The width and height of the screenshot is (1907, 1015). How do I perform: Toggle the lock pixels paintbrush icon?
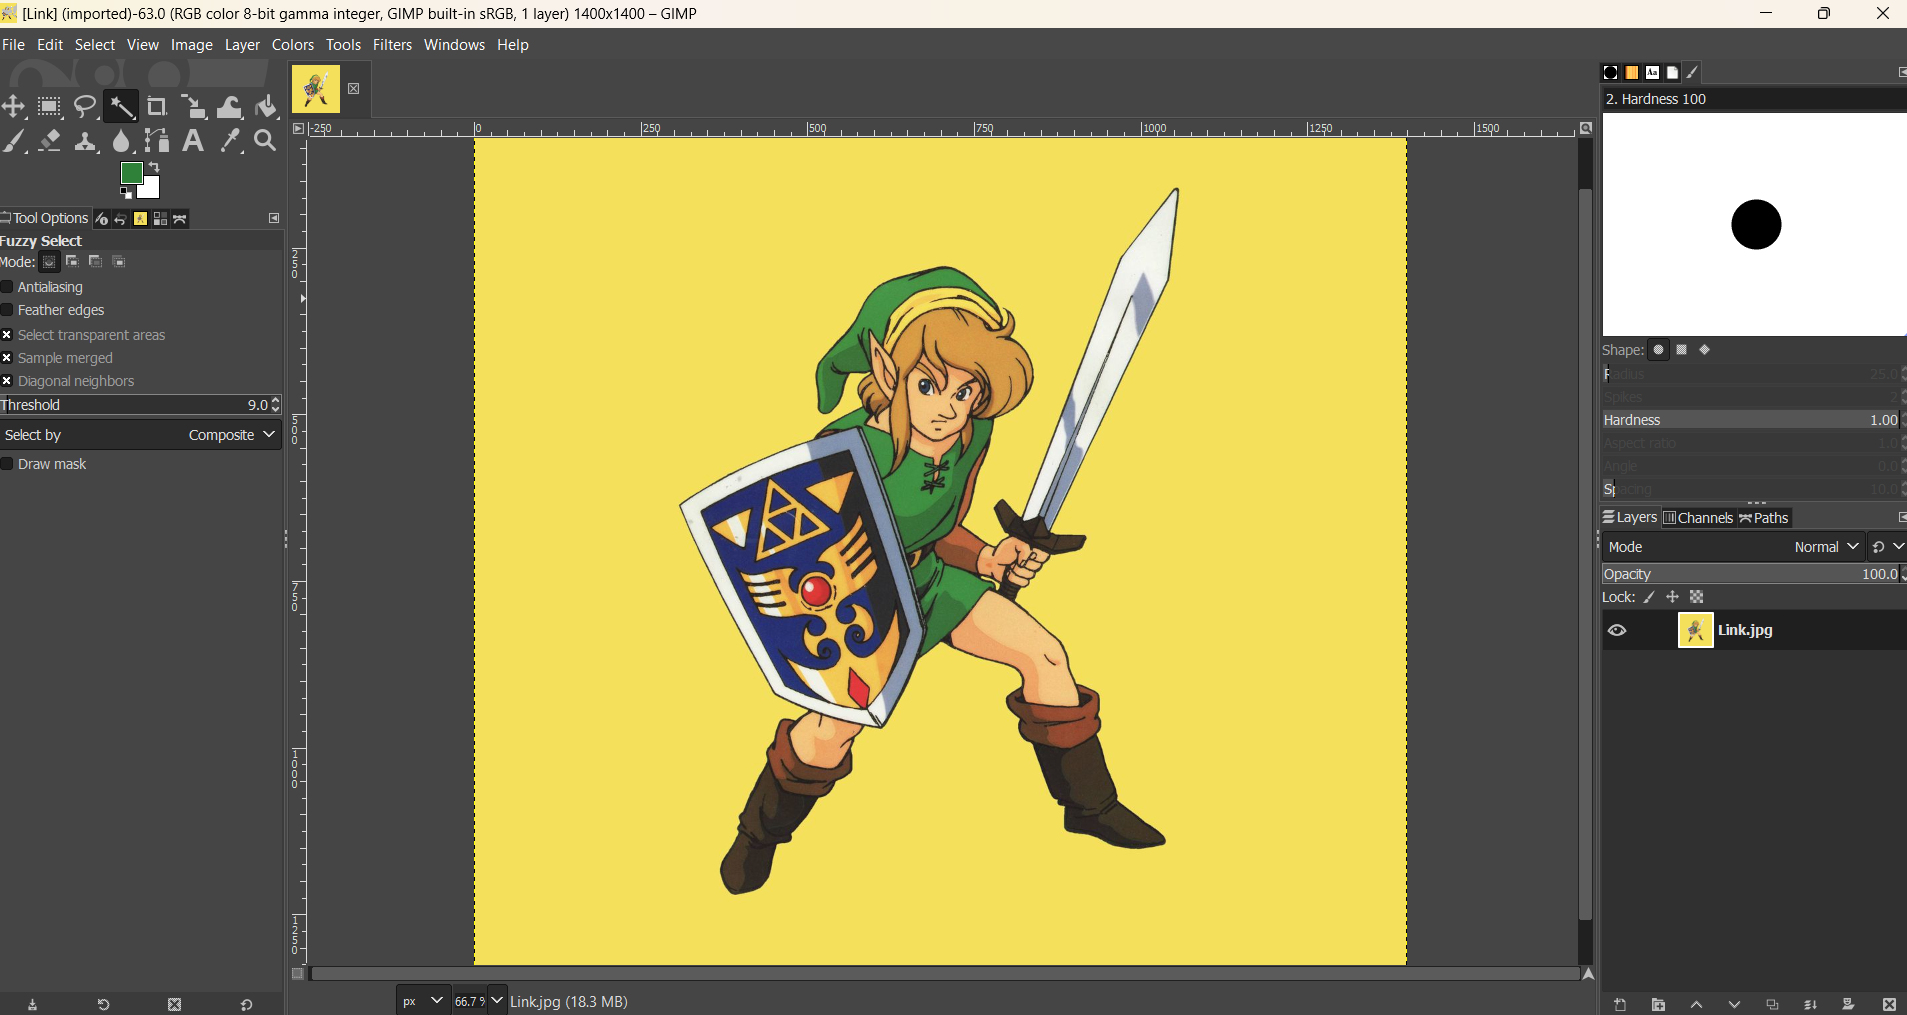tap(1649, 597)
